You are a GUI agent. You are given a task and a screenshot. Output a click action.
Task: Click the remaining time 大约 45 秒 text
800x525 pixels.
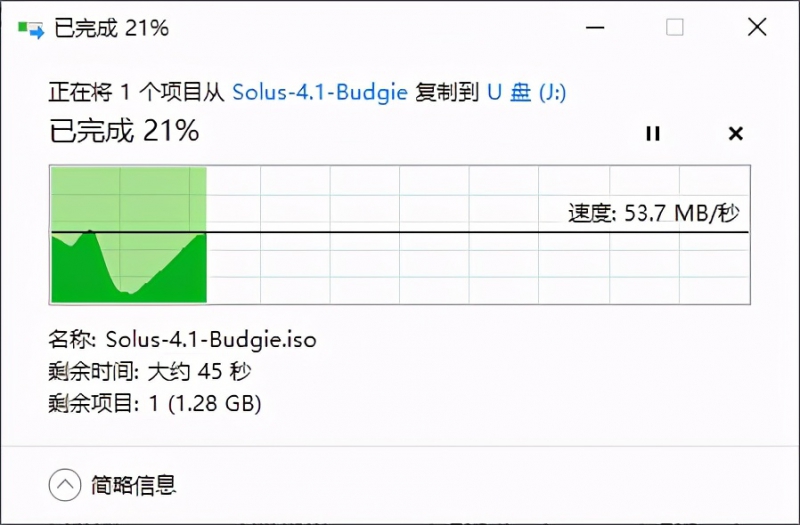[199, 371]
